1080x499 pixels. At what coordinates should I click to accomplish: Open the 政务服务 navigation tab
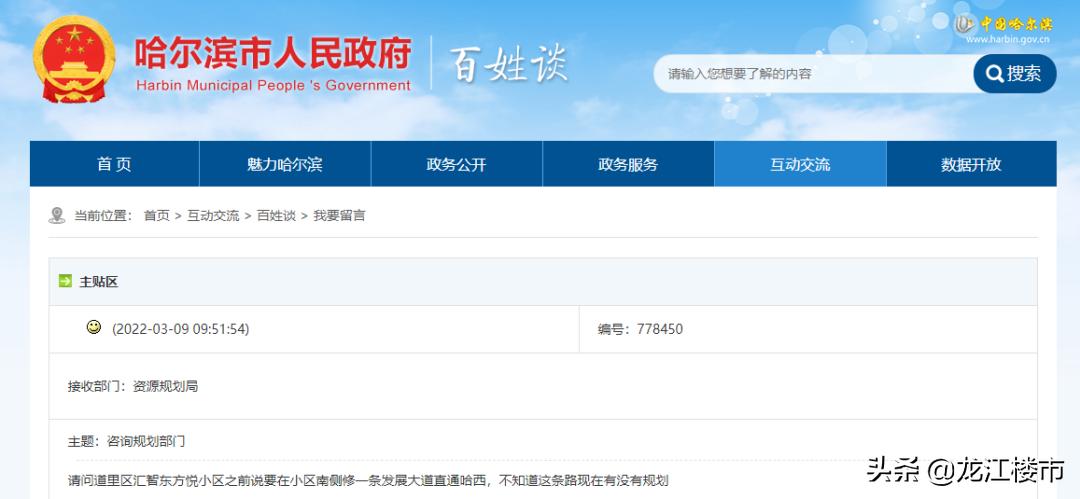(x=628, y=164)
